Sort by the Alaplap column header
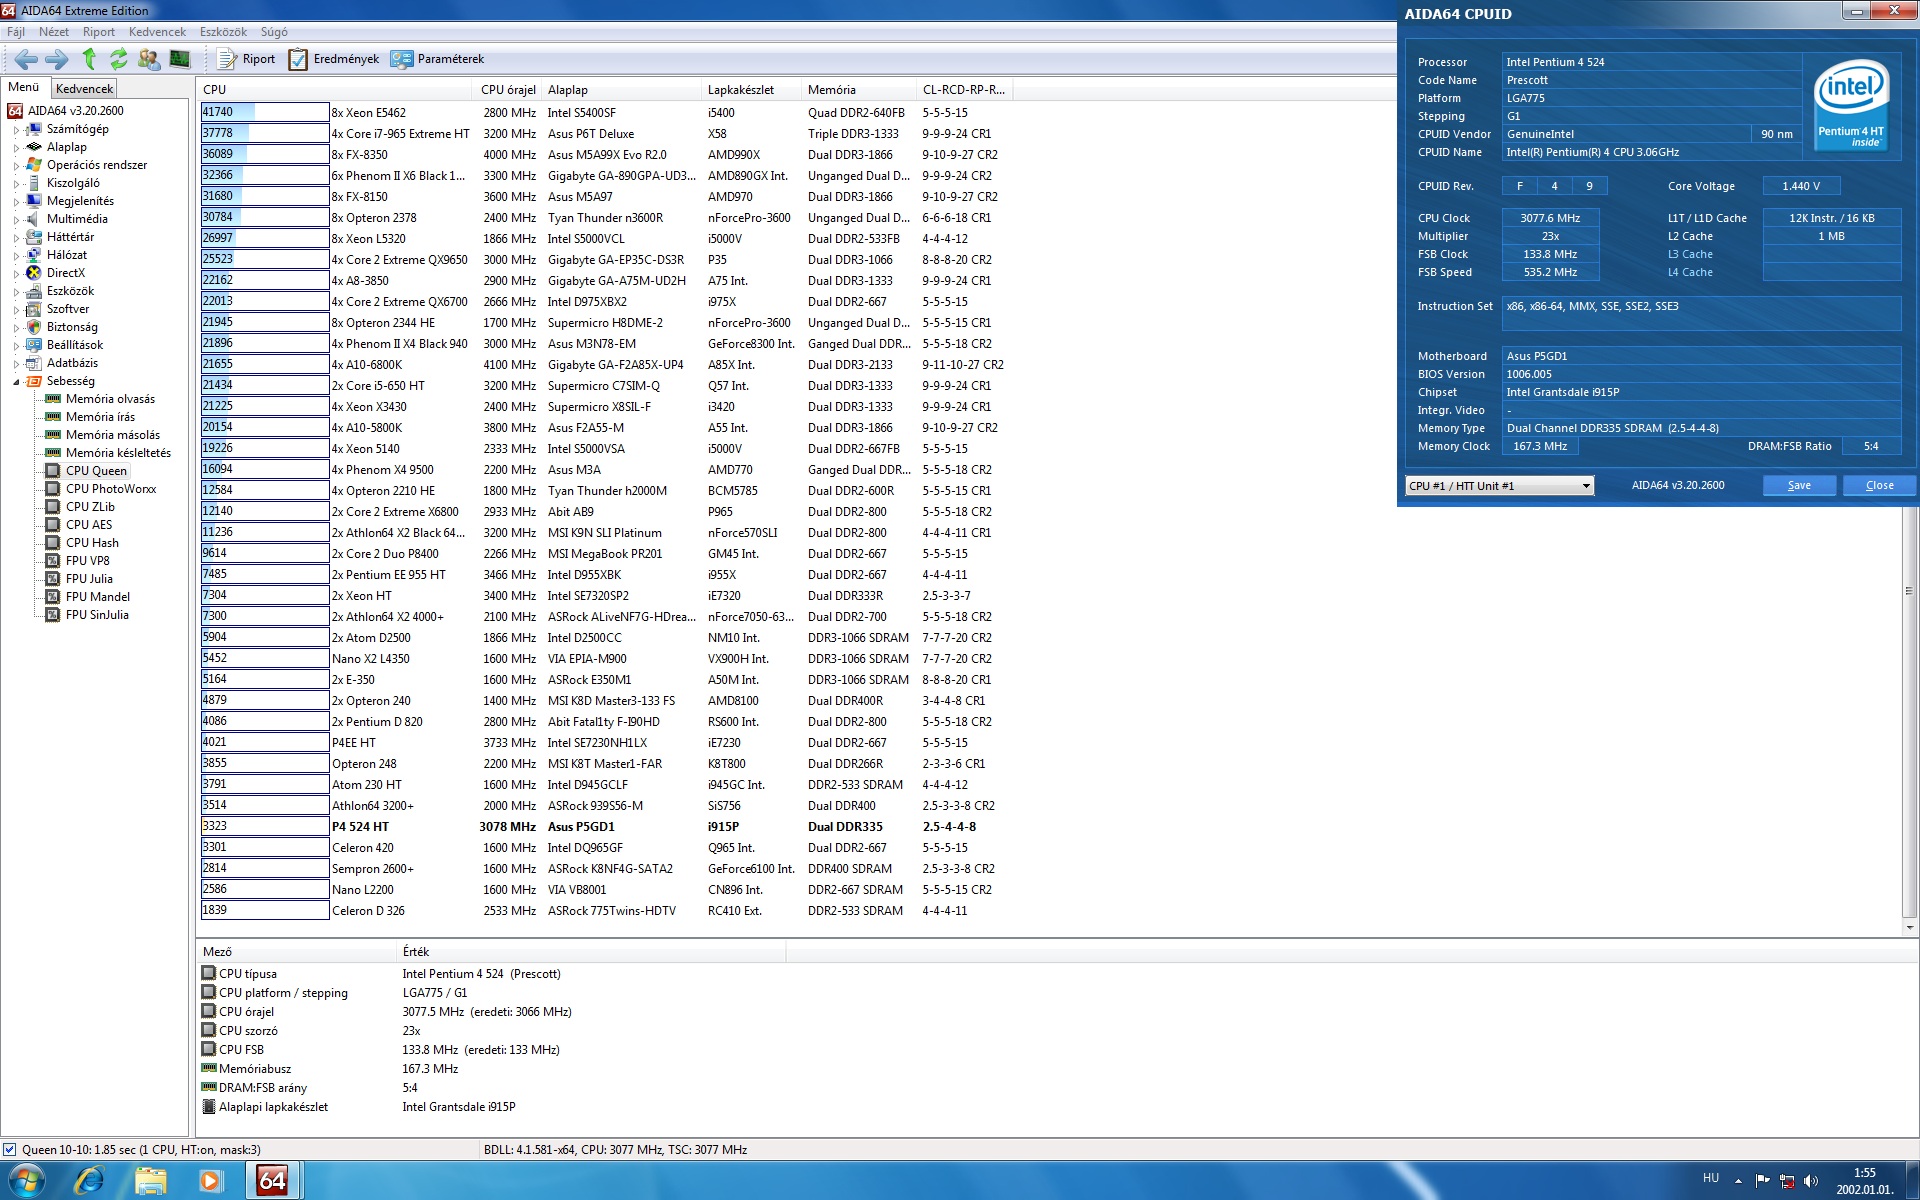 [x=620, y=90]
